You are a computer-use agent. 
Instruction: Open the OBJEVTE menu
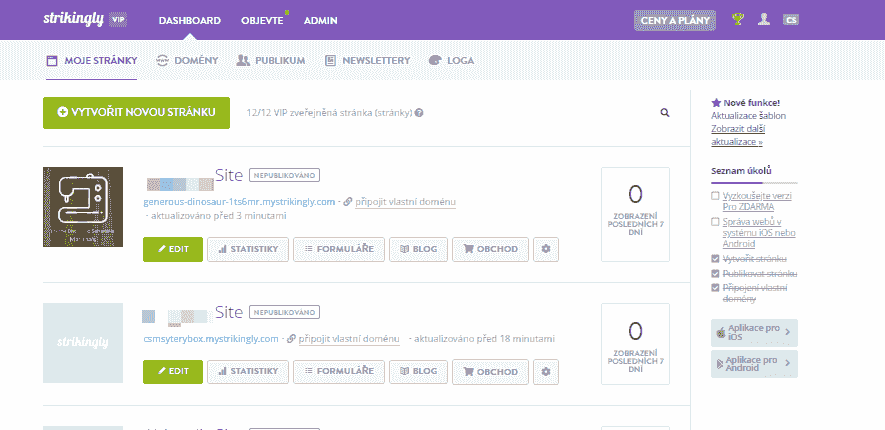pos(262,20)
